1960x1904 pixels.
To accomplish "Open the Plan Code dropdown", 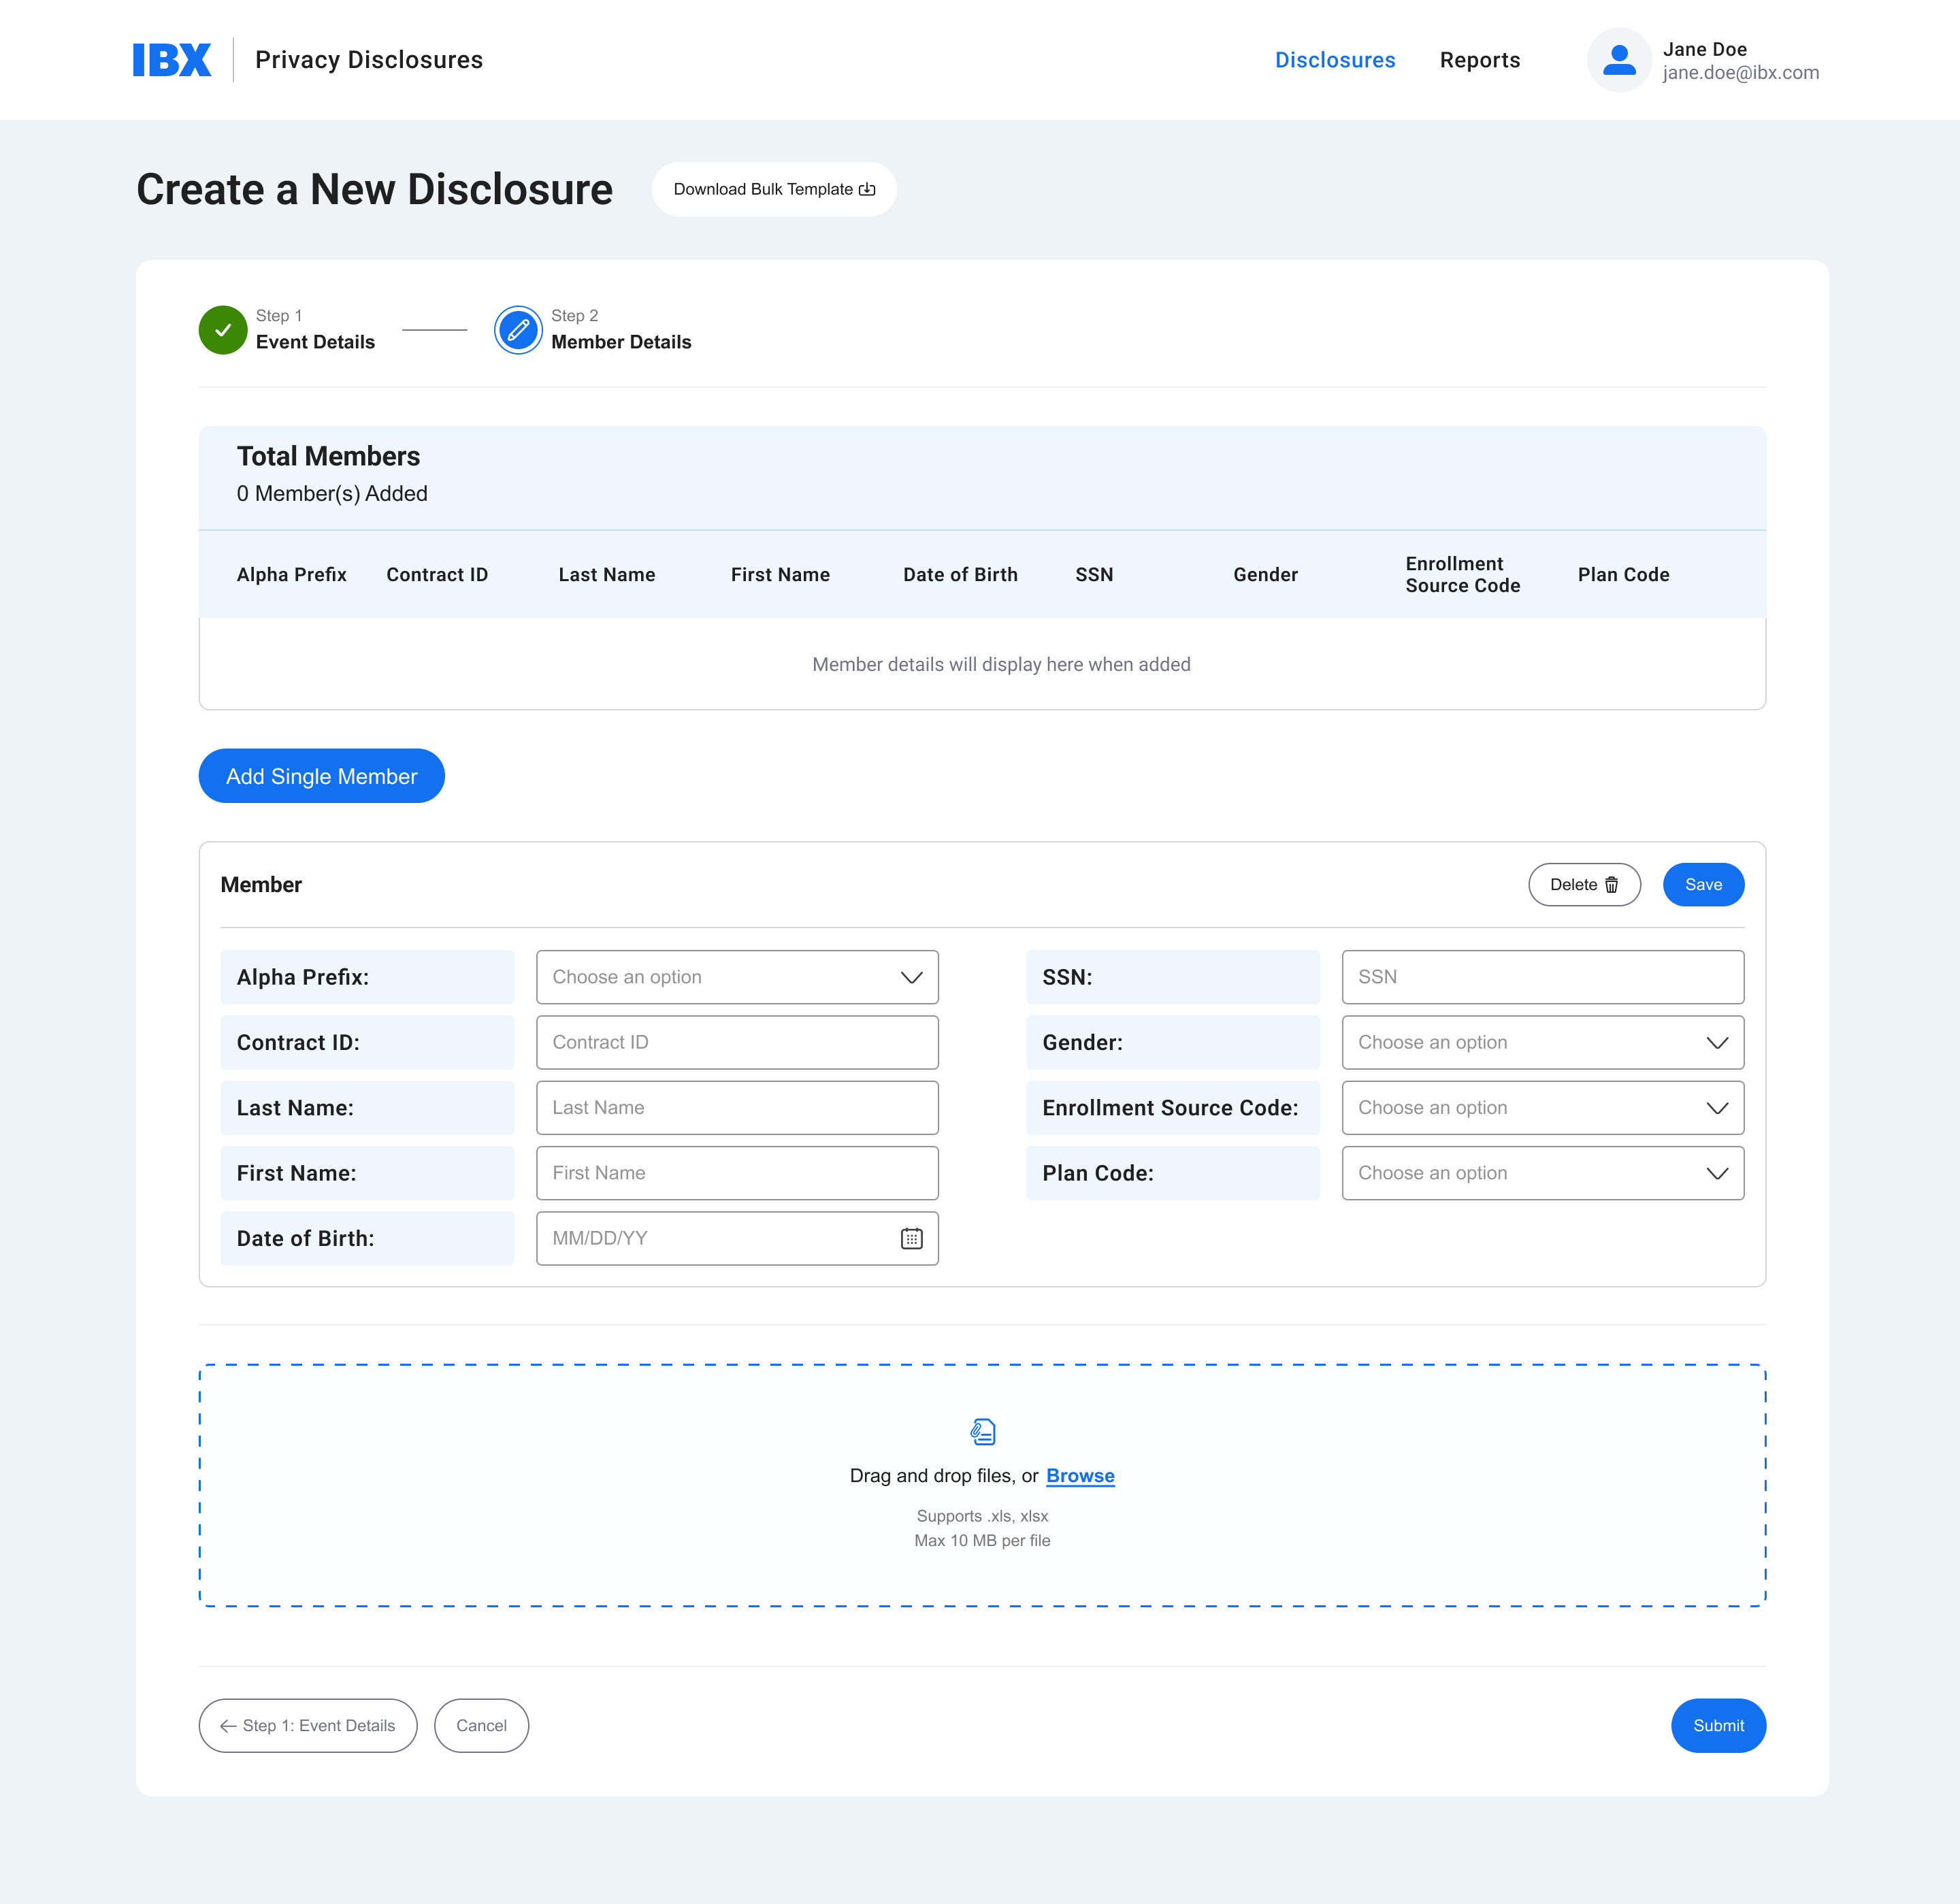I will [1542, 1173].
